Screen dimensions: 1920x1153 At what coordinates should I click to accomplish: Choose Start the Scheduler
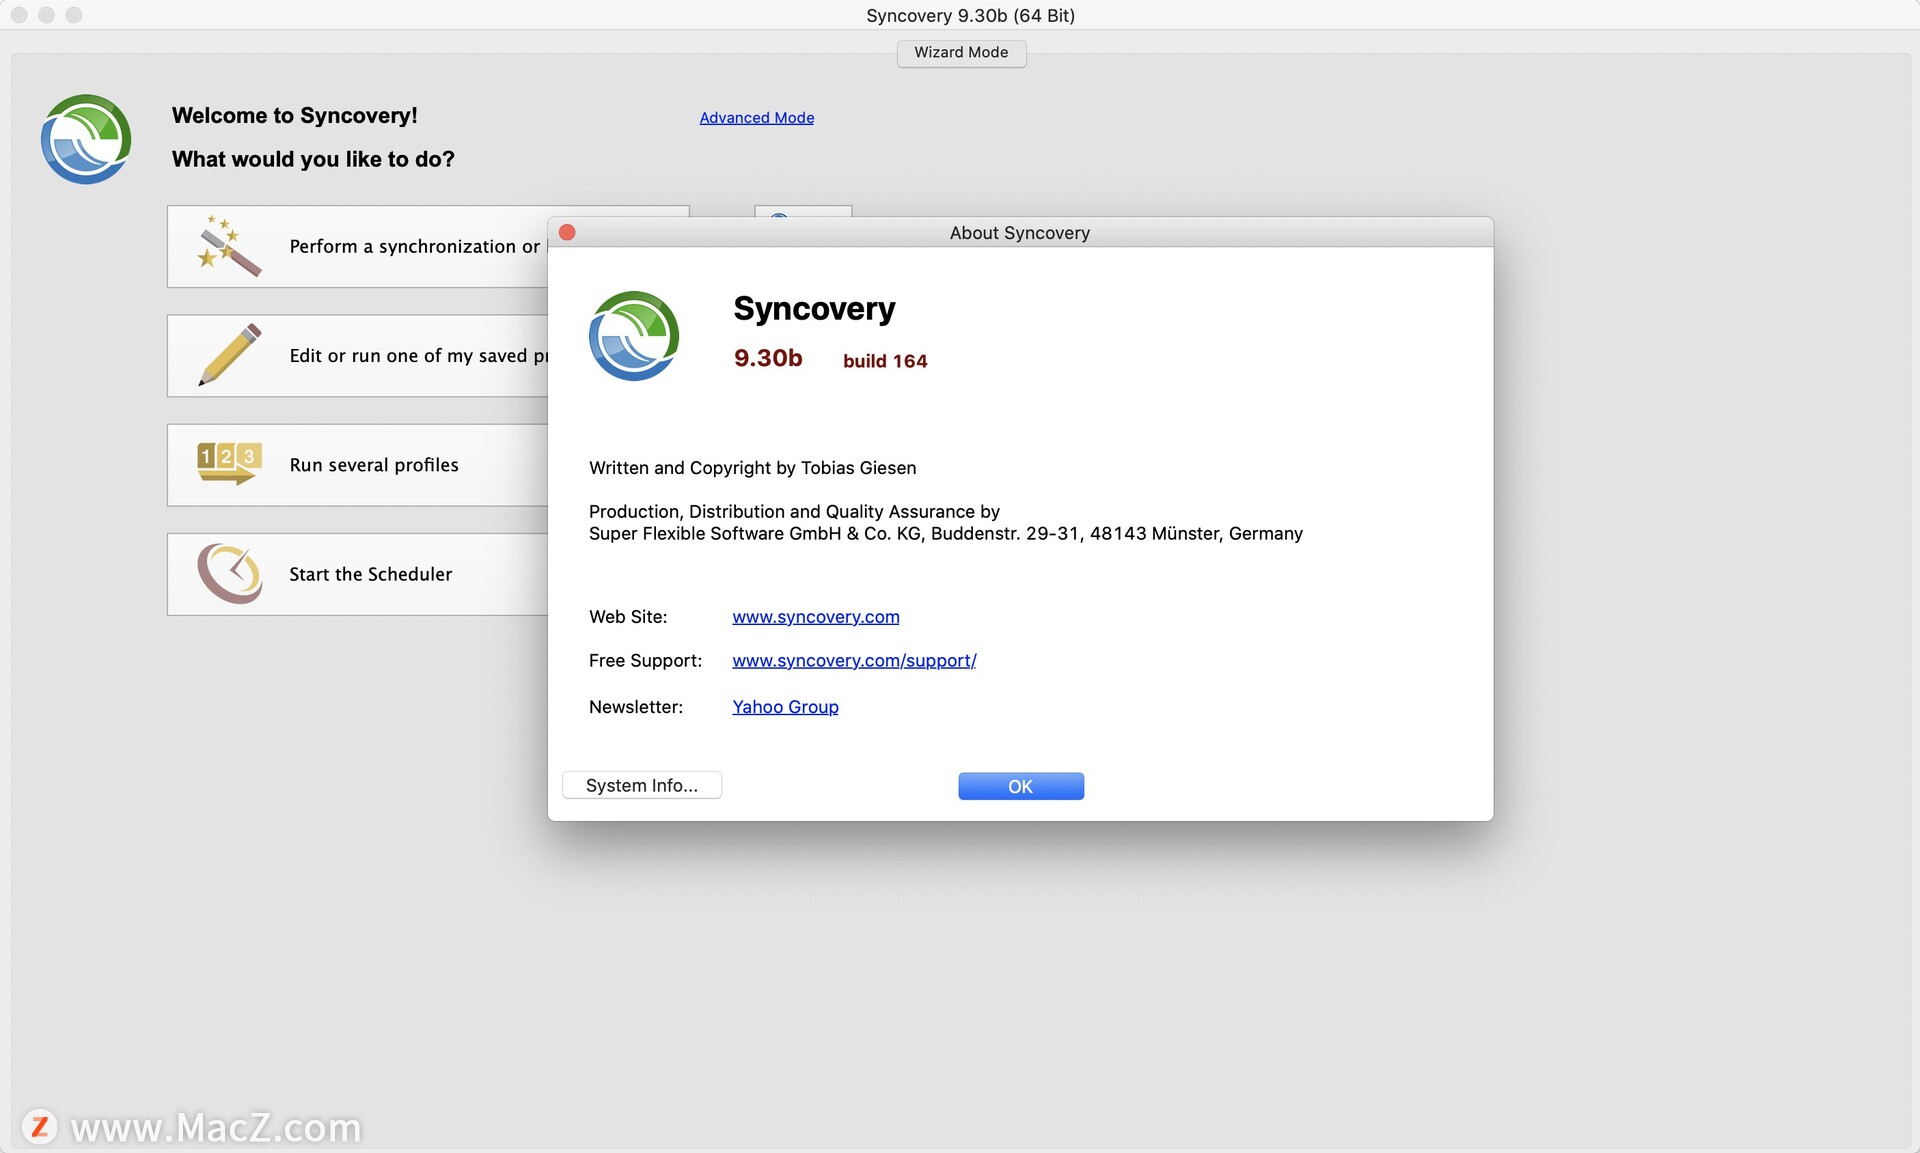358,573
